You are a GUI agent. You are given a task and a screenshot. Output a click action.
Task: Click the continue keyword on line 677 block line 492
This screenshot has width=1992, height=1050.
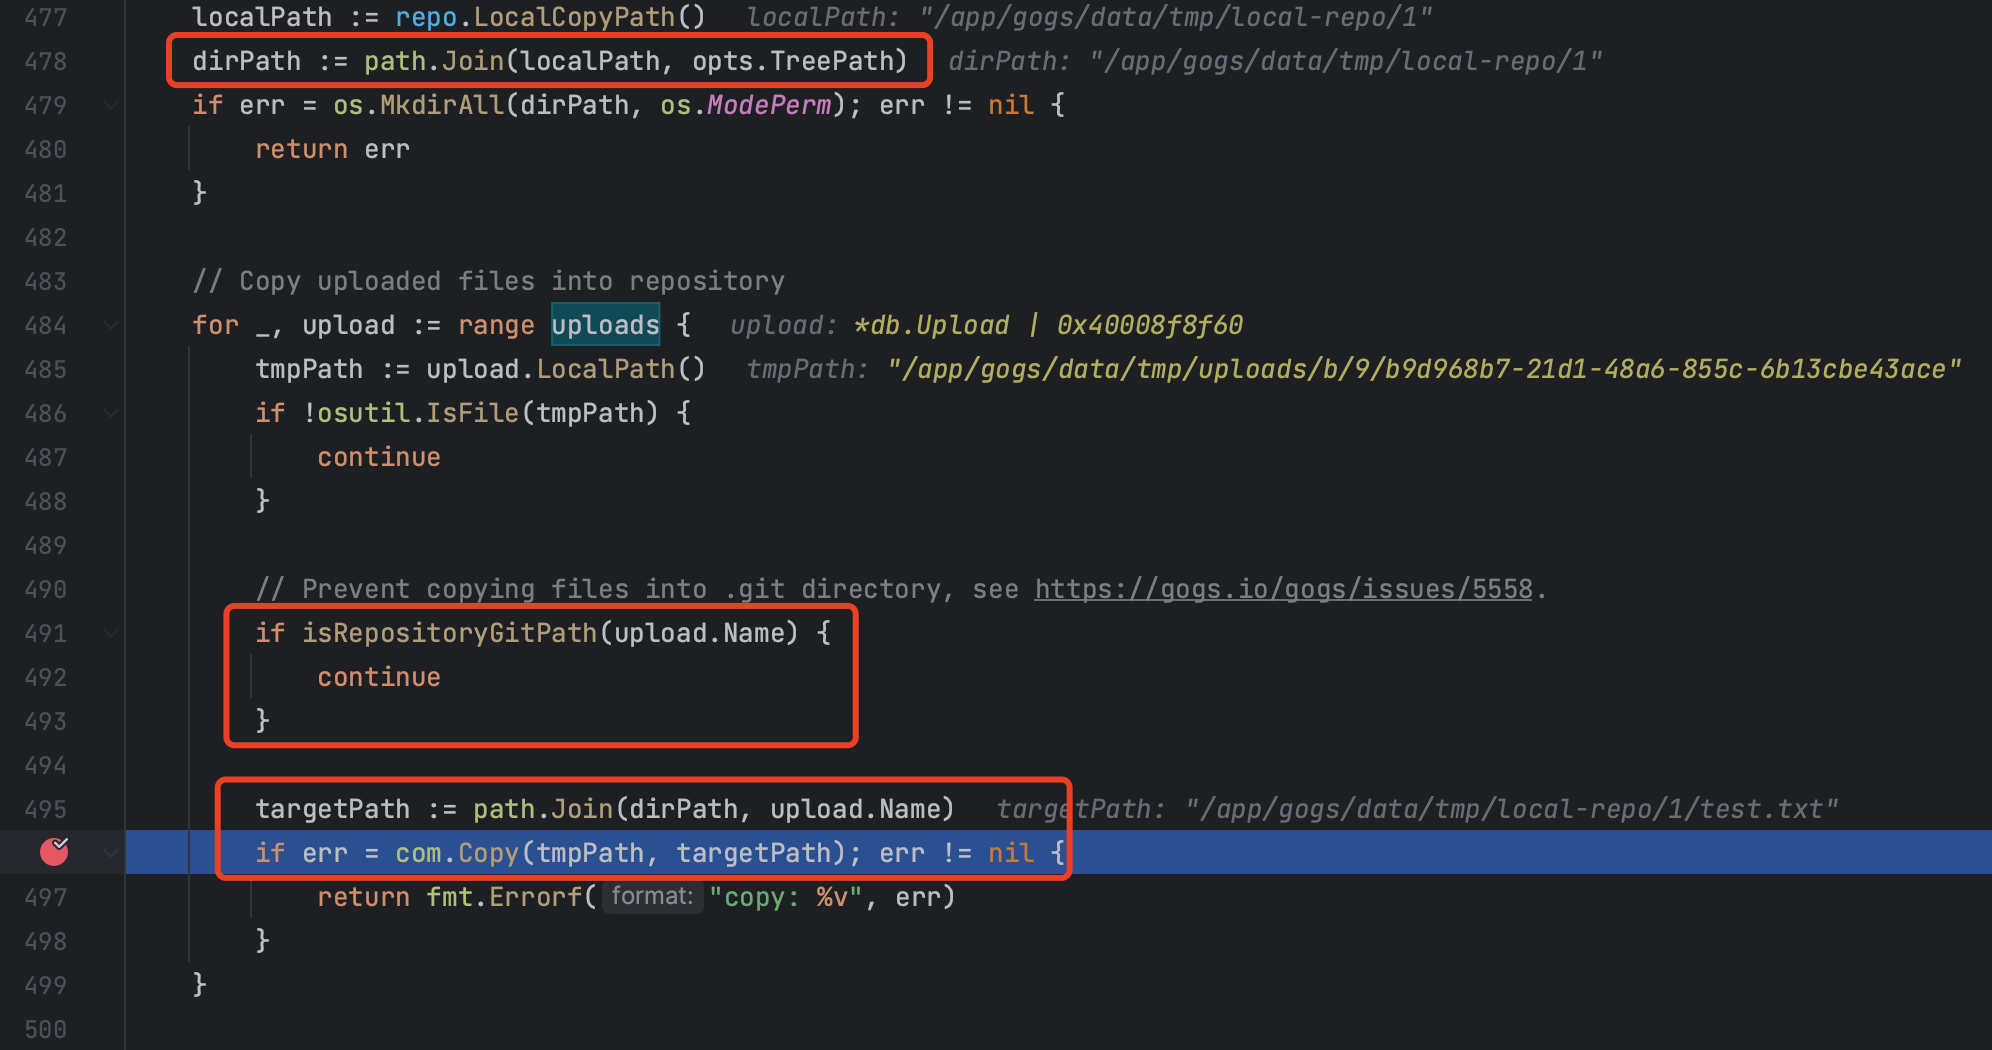coord(379,677)
